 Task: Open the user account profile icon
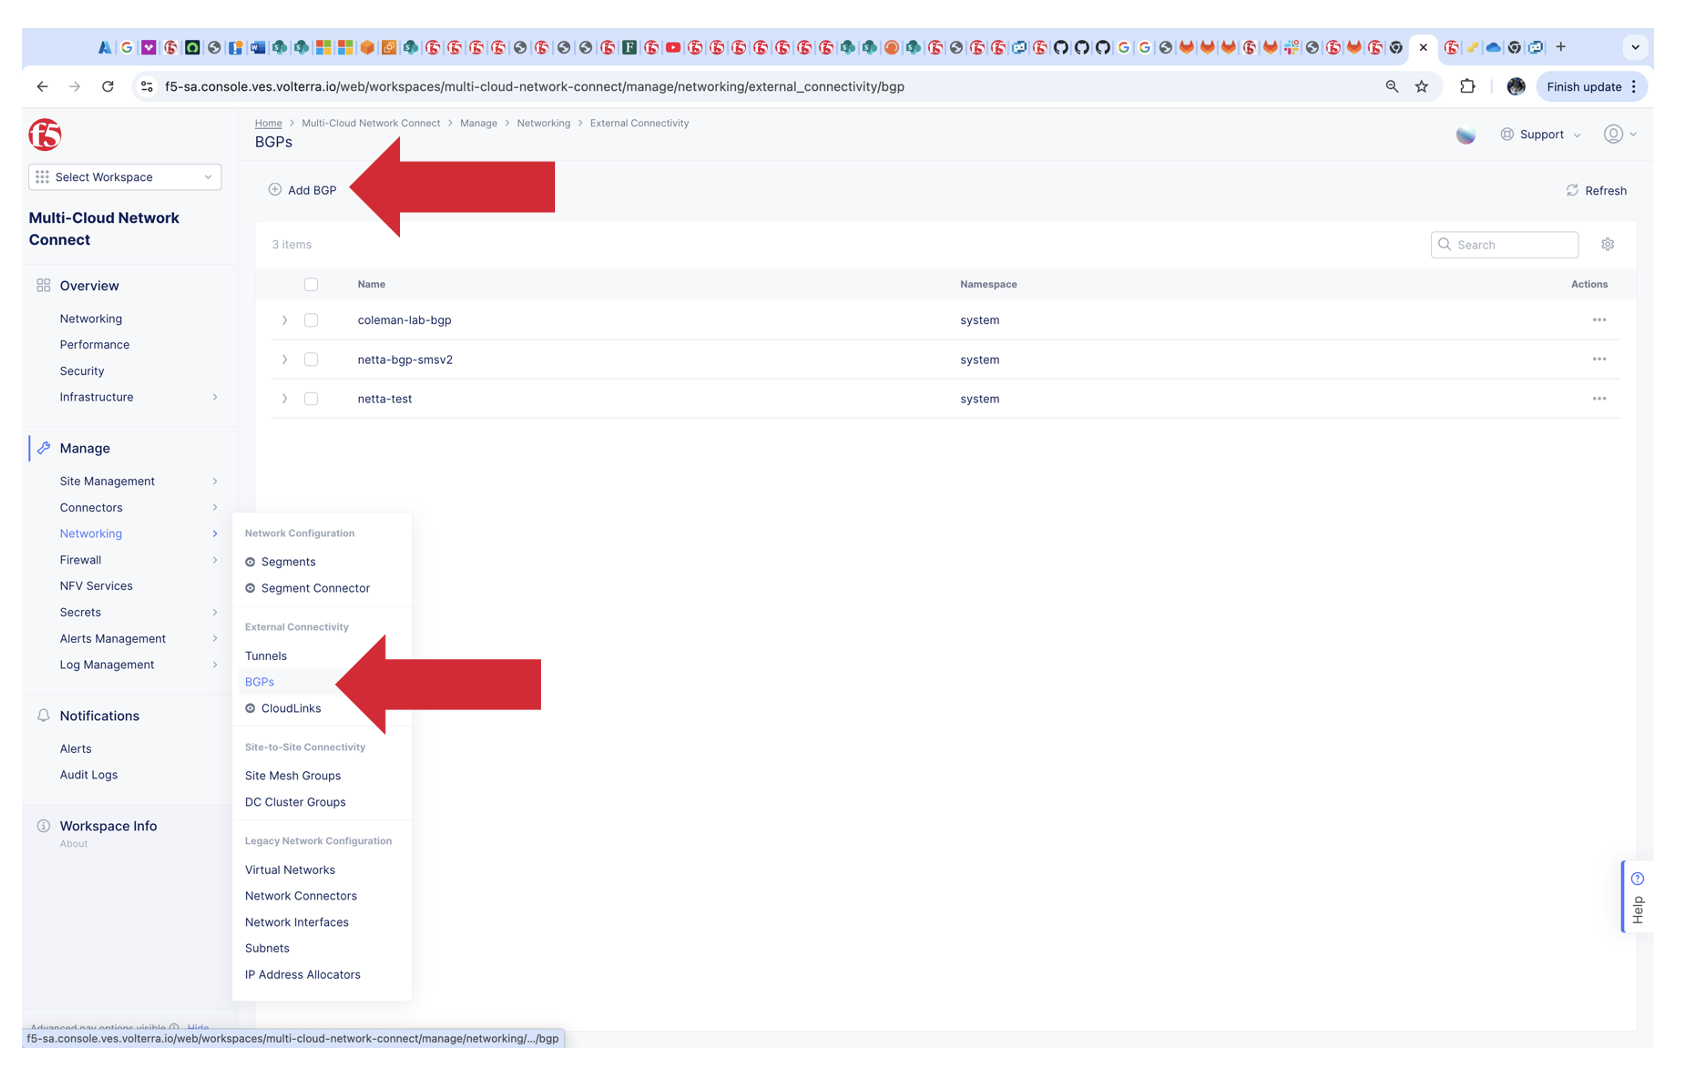tap(1613, 134)
